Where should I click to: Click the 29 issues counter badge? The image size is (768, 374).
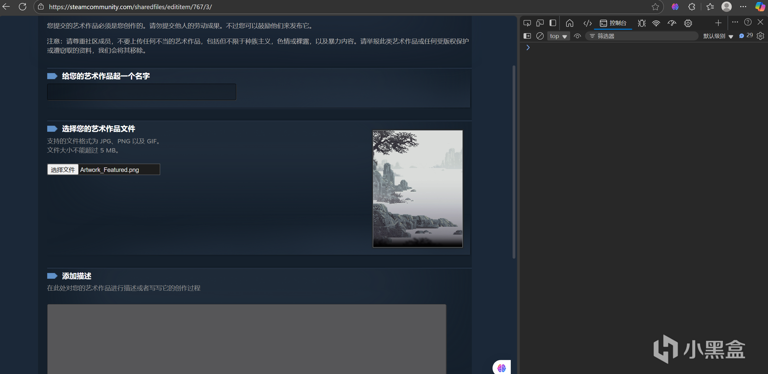point(745,36)
